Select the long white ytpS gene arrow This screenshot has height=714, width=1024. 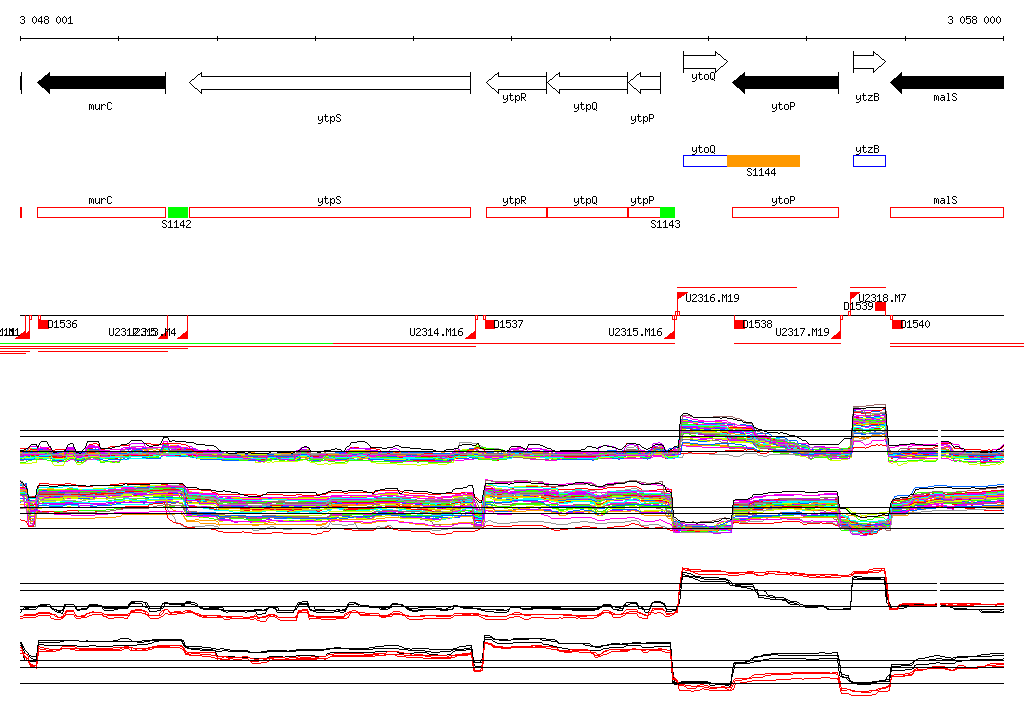pos(330,83)
